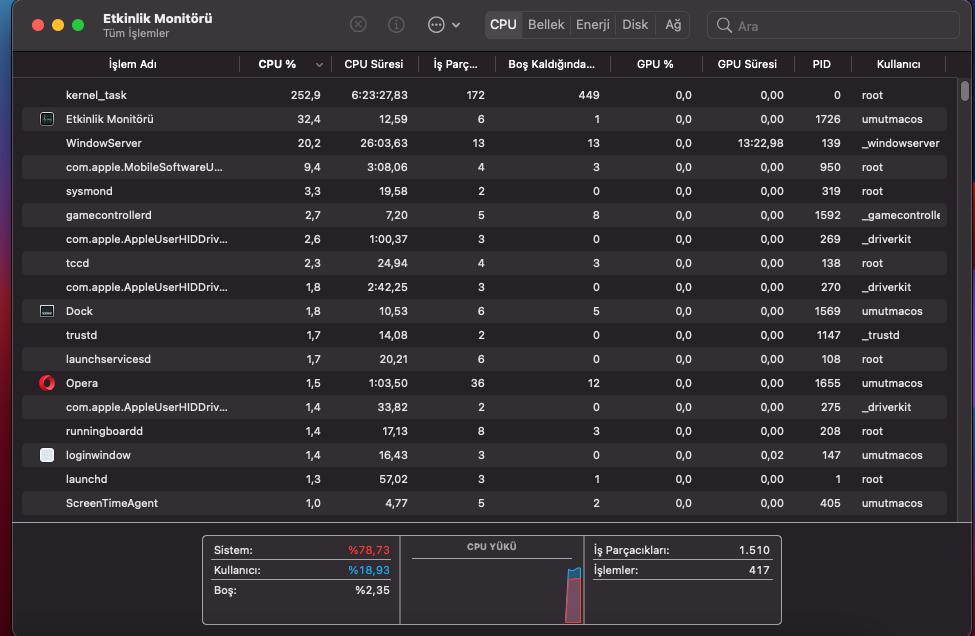
Task: Click the Opera app icon in list
Action: click(x=47, y=383)
